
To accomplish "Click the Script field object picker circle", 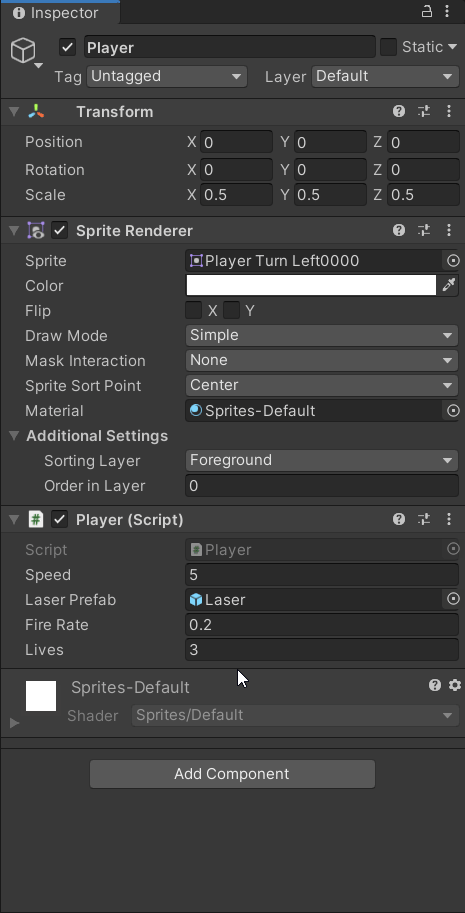I will tap(453, 549).
